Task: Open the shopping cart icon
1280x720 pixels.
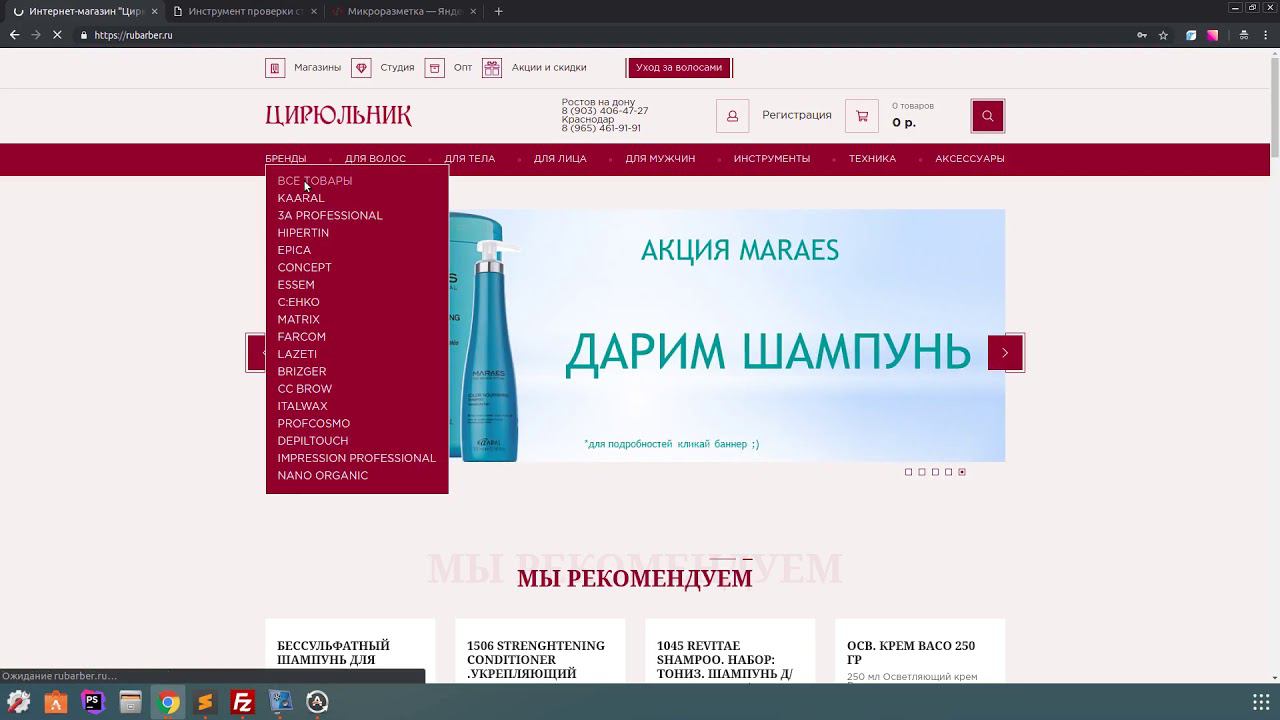Action: point(862,116)
